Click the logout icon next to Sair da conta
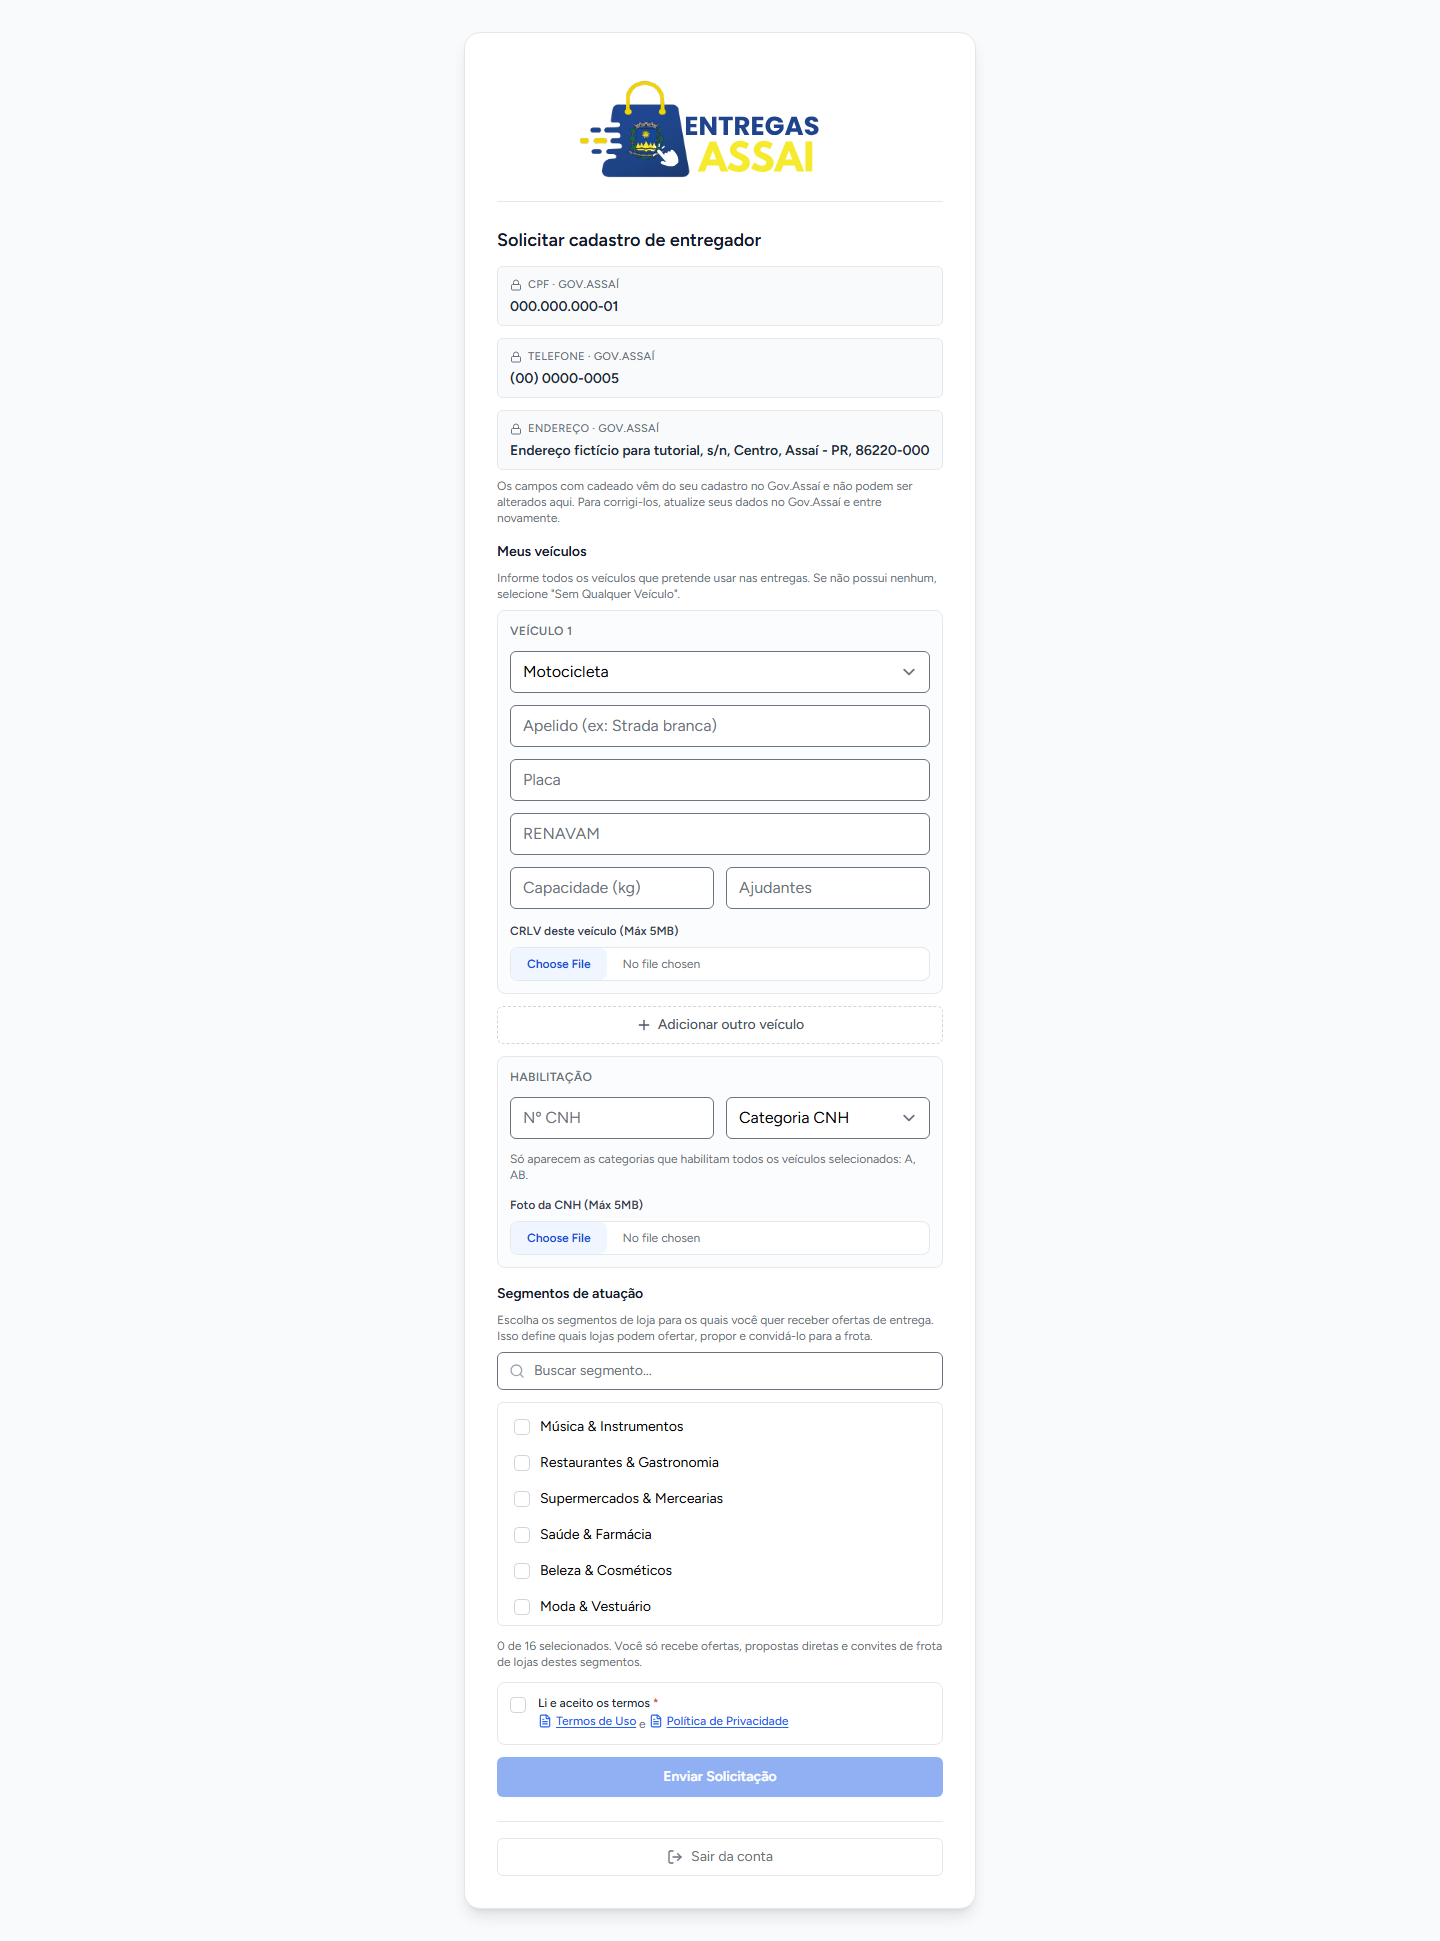Screen dimensions: 1440x1941 point(675,1857)
